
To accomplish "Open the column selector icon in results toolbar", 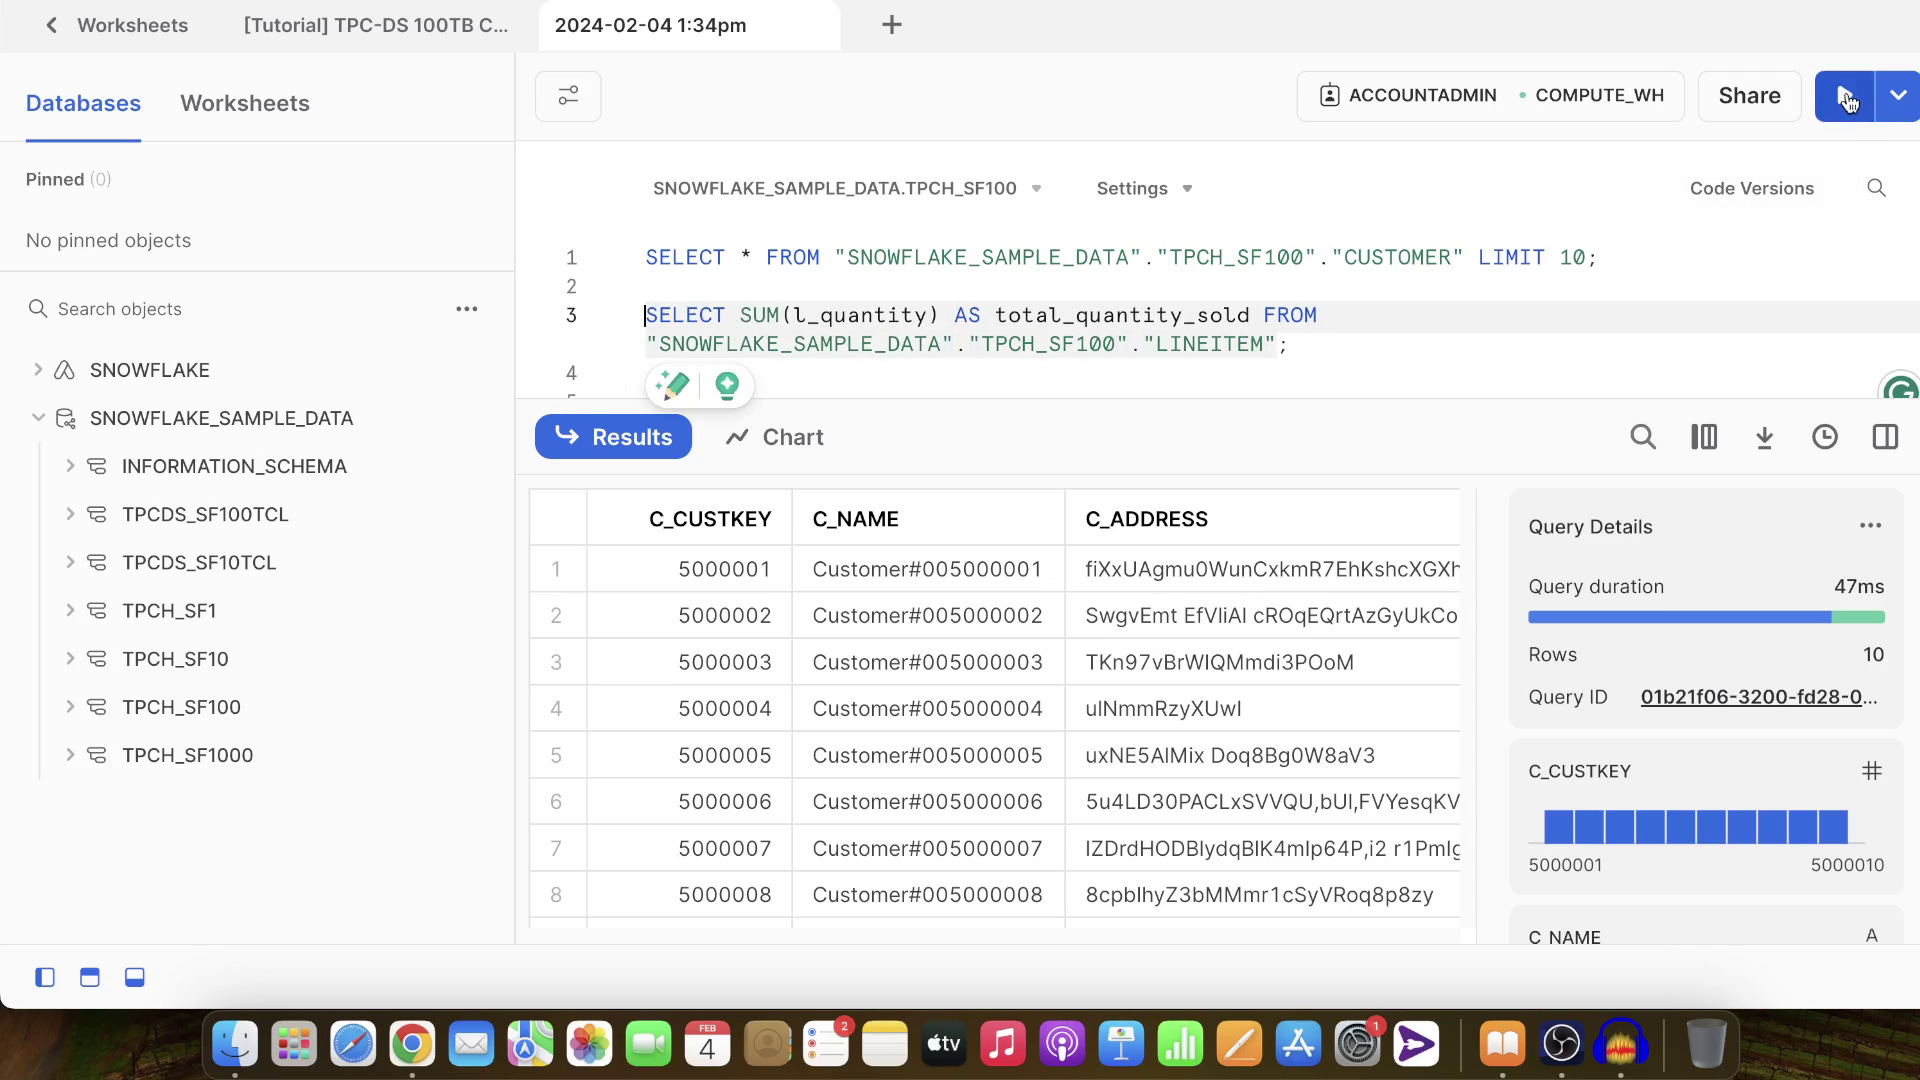I will click(1704, 437).
